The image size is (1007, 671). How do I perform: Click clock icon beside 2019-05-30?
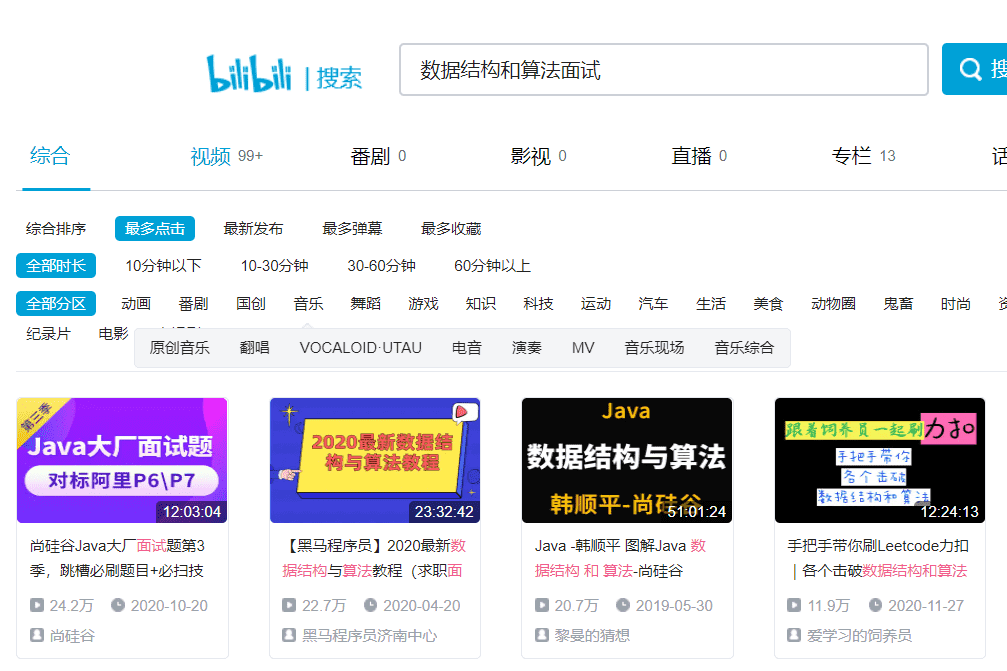[x=623, y=605]
